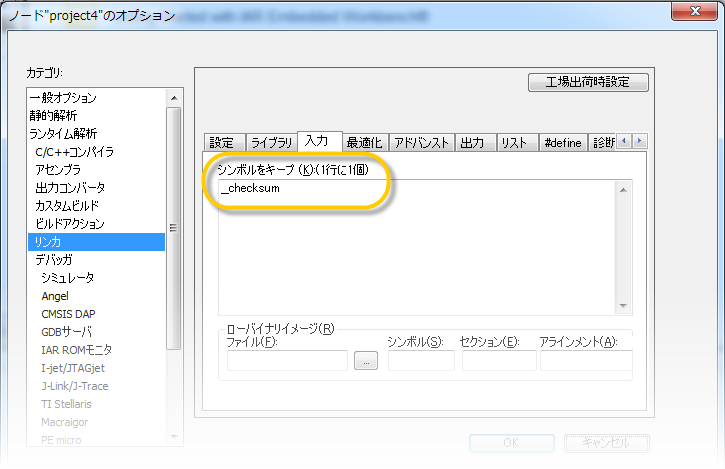Click the アラインメント input field

click(586, 360)
